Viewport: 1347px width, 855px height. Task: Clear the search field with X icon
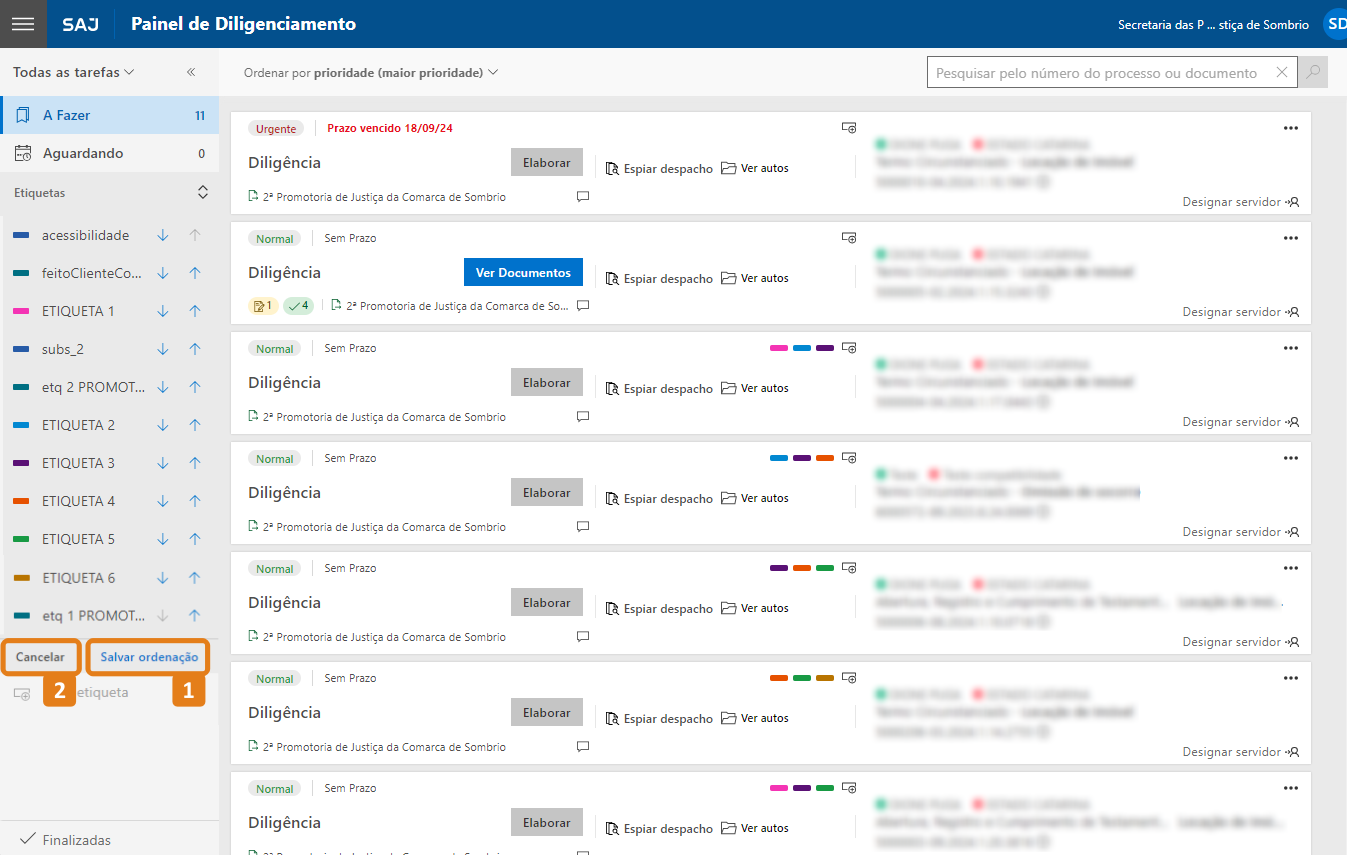(1282, 72)
